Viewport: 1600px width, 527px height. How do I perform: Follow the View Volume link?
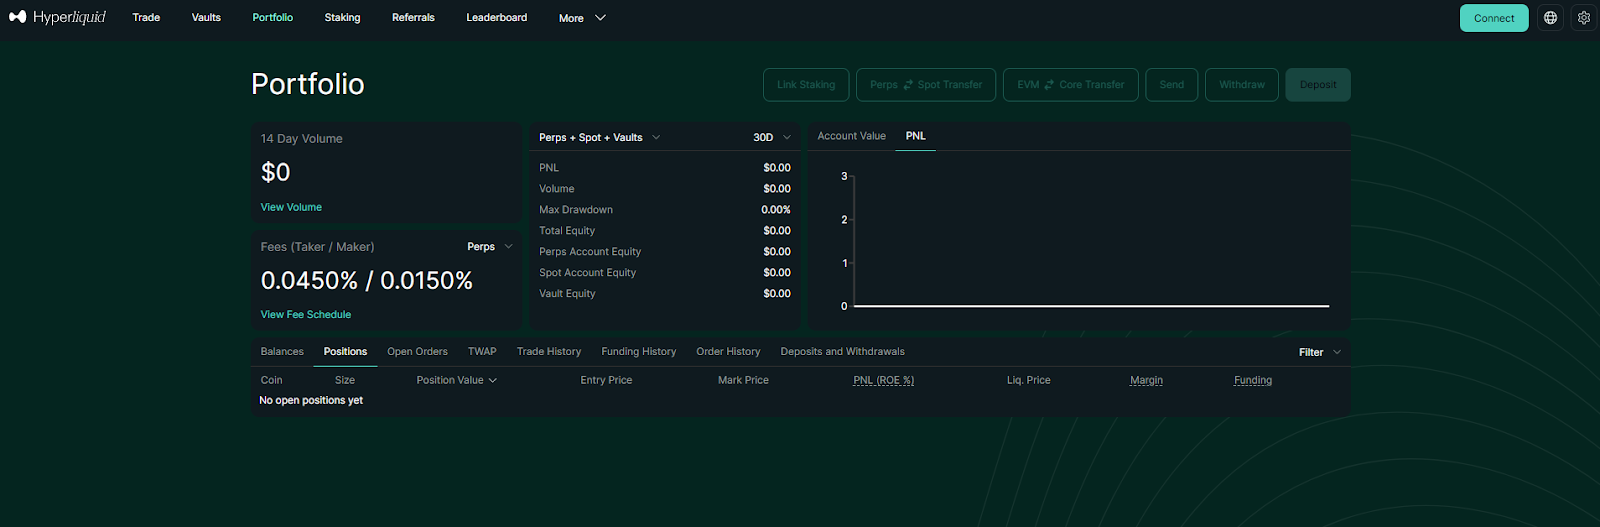tap(291, 207)
